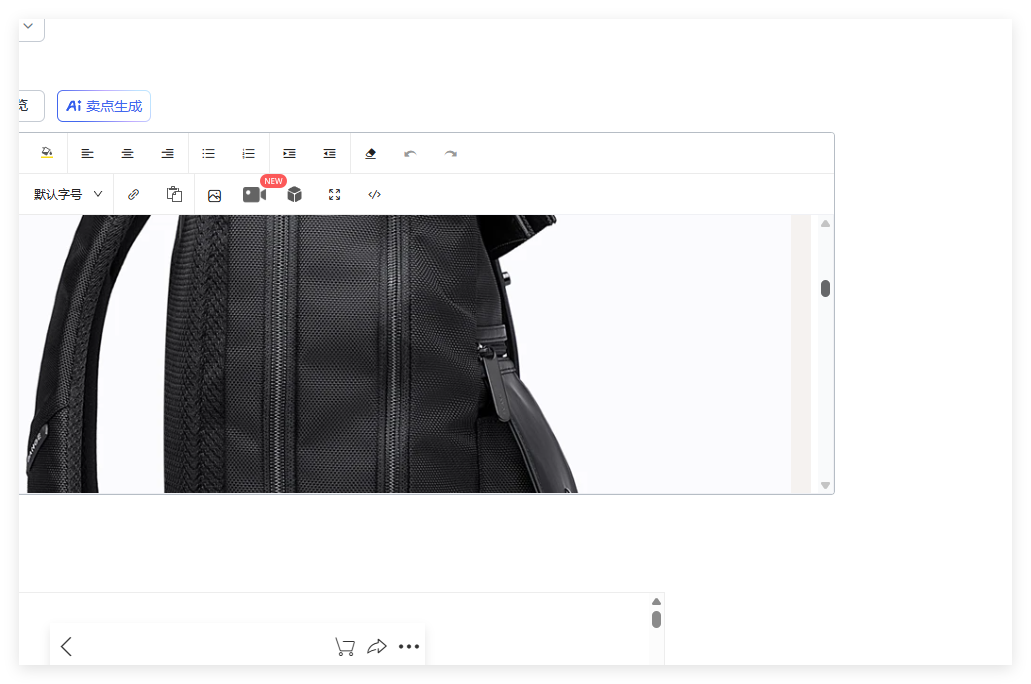
Task: Click the AI 卖点生成 button
Action: tap(104, 106)
